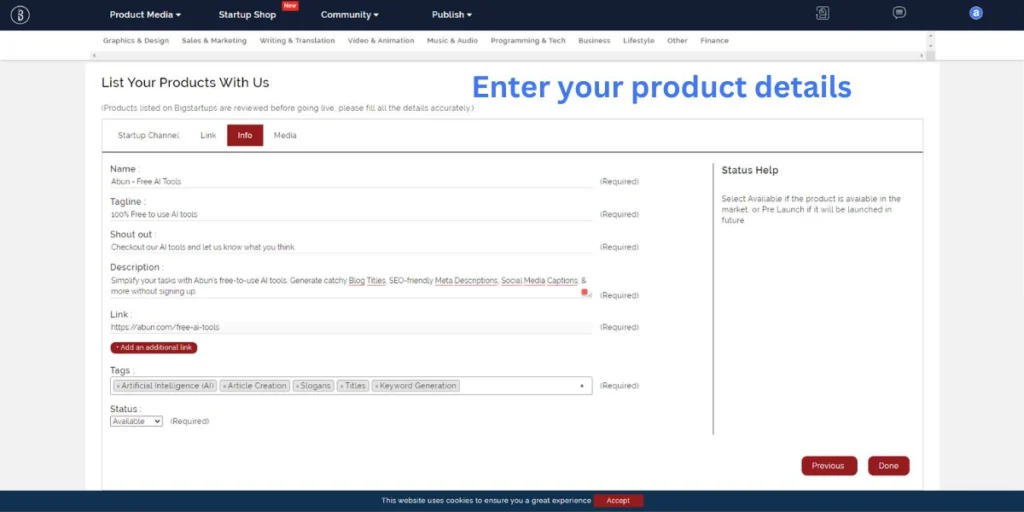Open the Business category

594,40
